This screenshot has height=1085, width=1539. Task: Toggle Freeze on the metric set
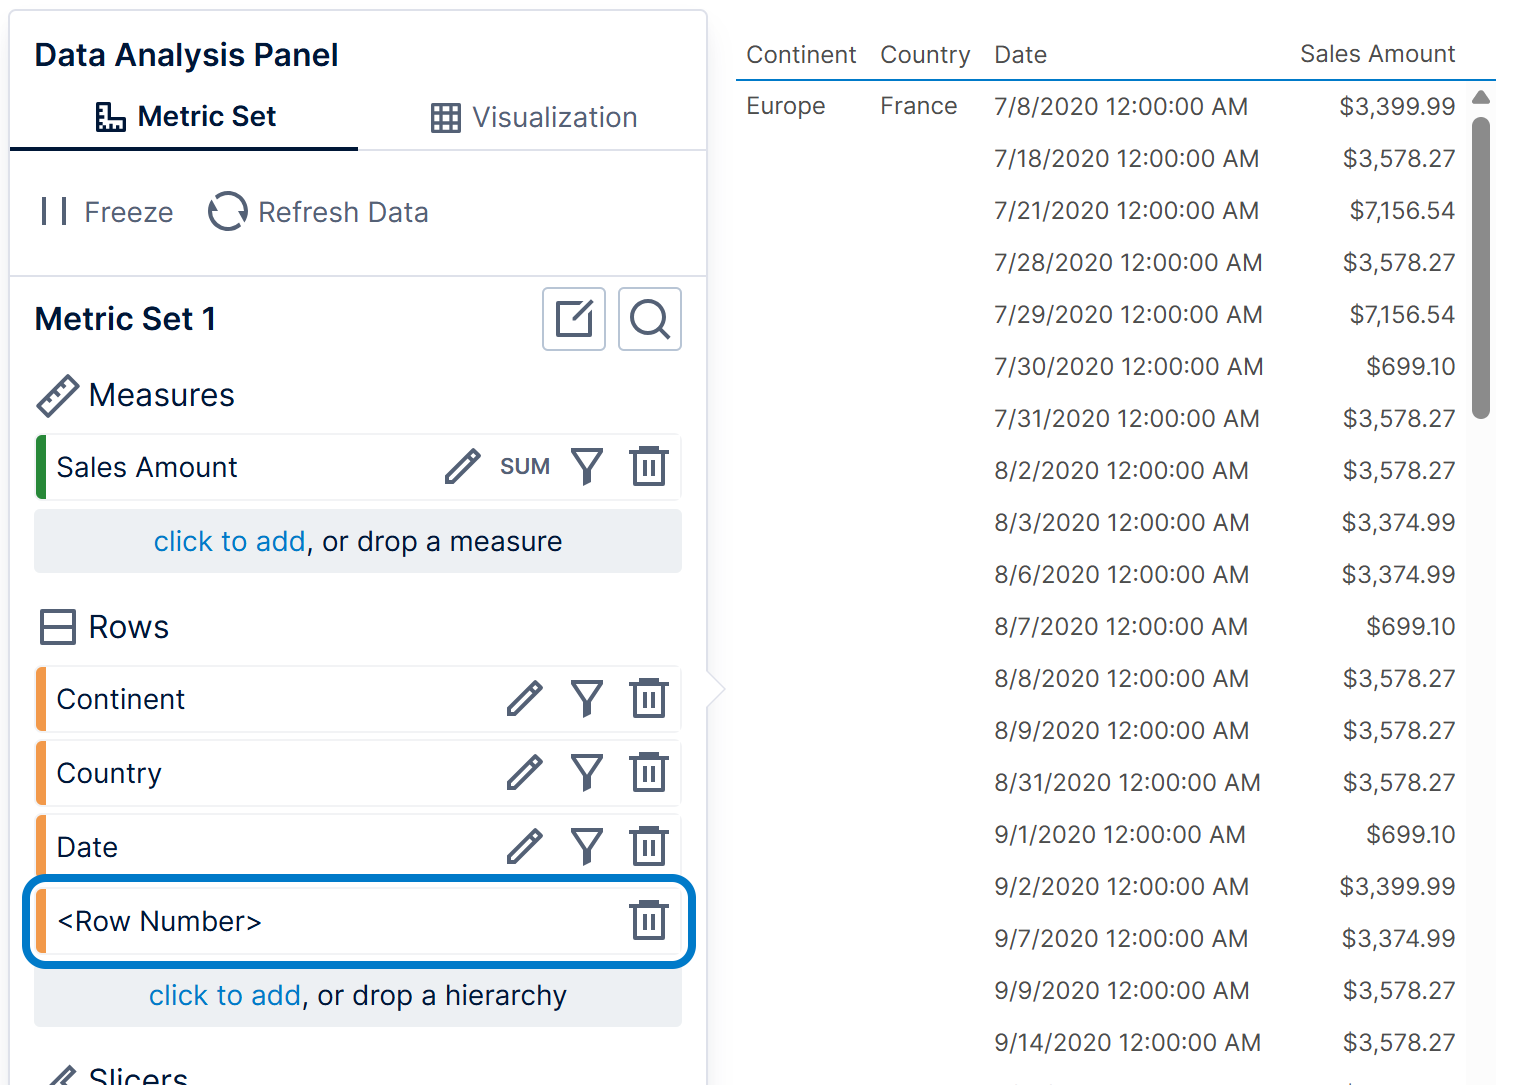[x=107, y=212]
